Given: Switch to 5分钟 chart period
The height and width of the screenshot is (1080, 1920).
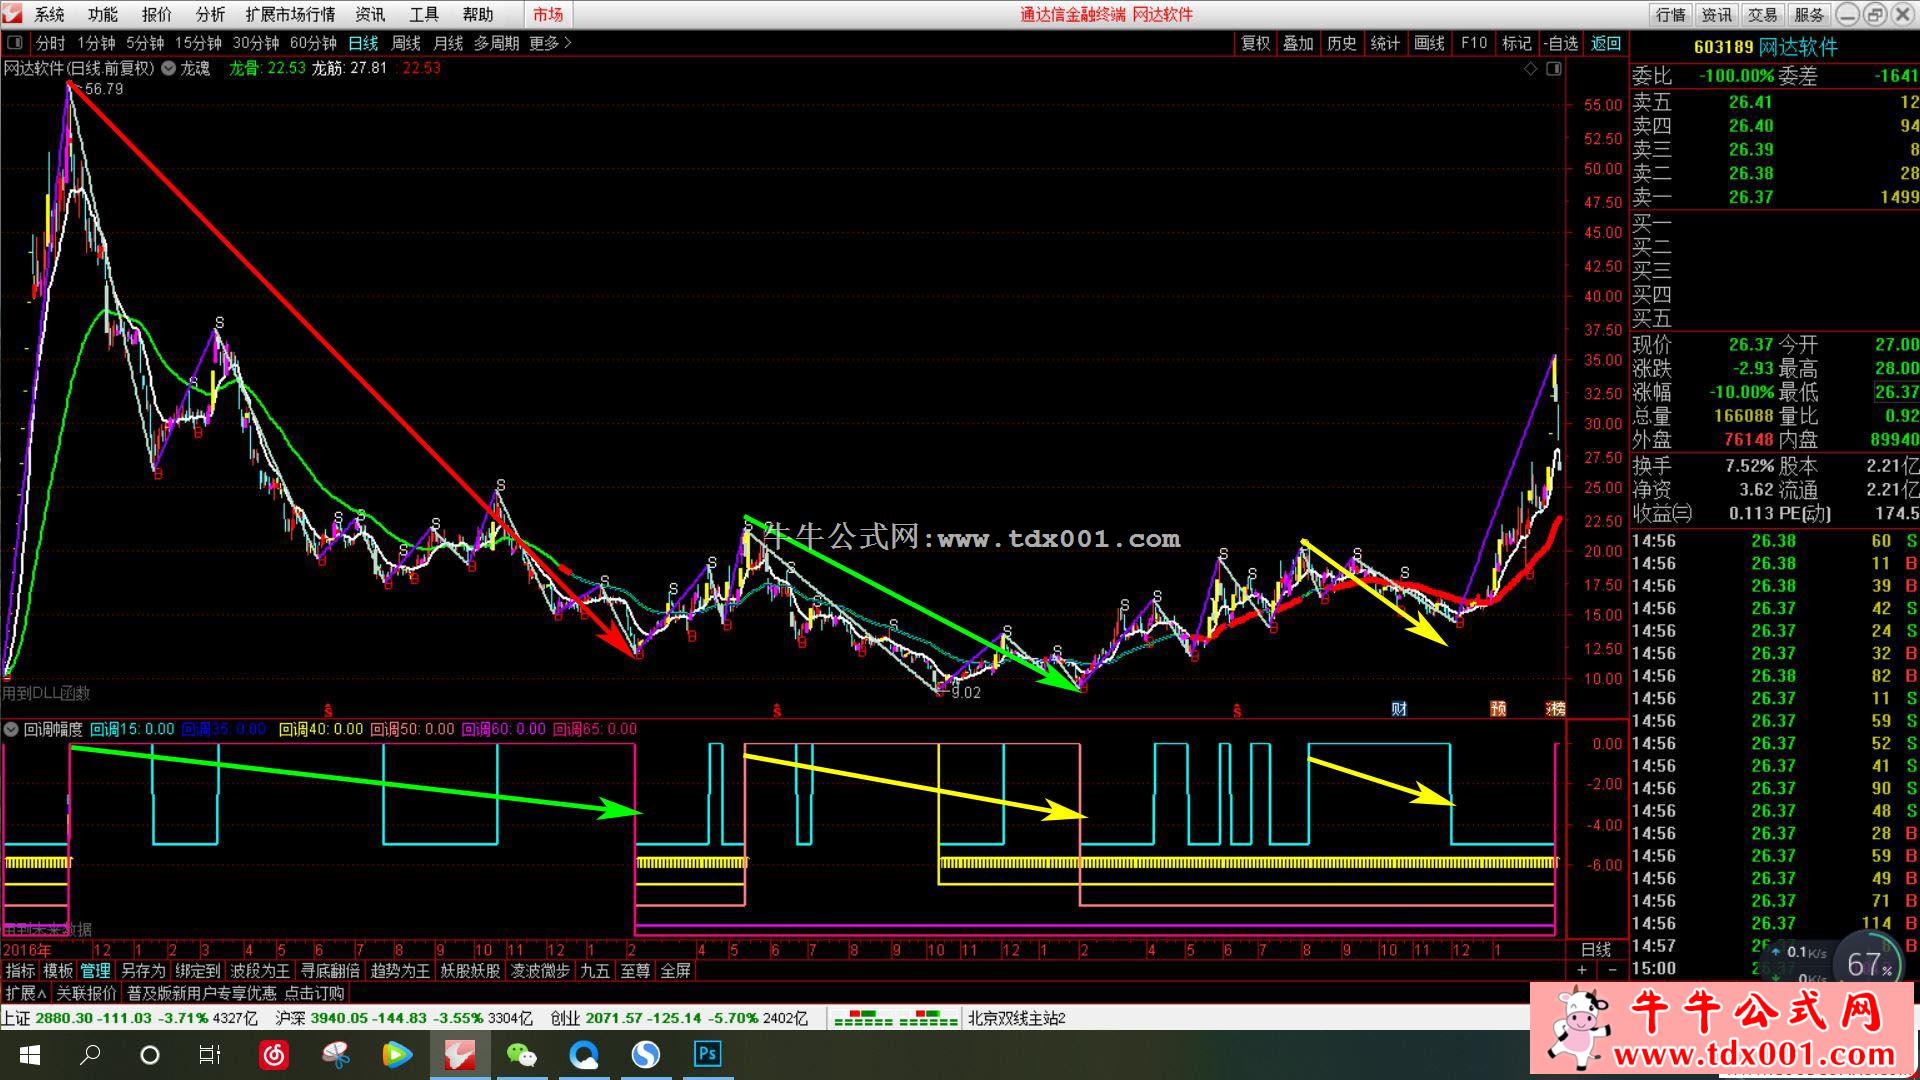Looking at the screenshot, I should 145,43.
